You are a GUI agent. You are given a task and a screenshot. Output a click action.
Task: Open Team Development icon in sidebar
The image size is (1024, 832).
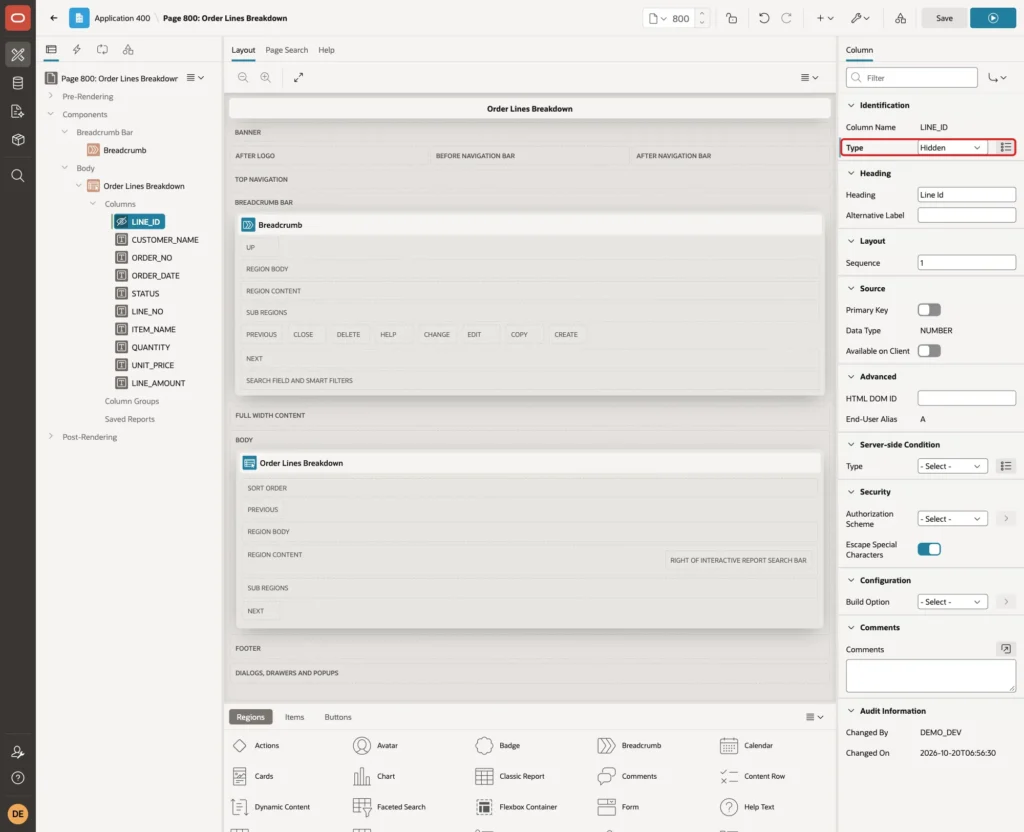point(18,112)
